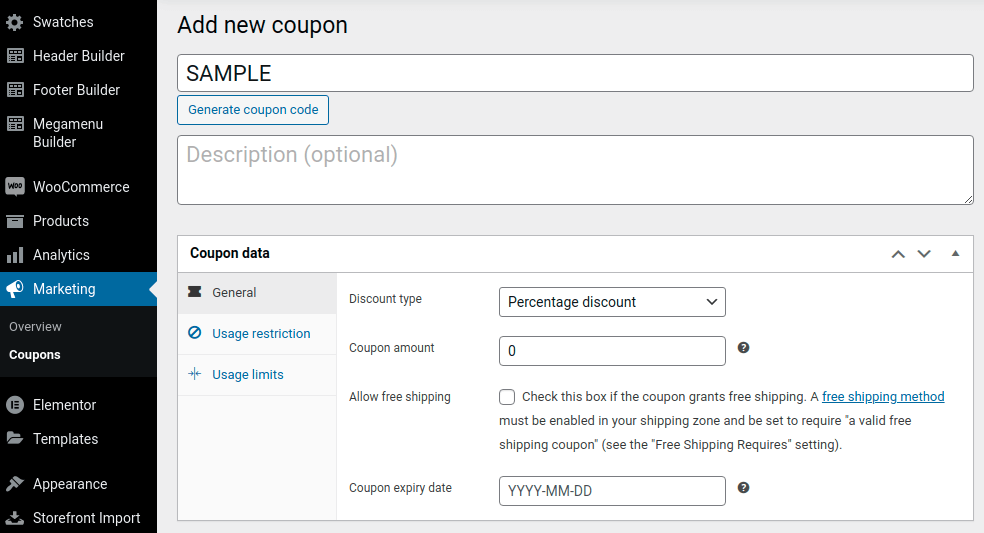Click the Storefront Import download icon
Viewport: 984px width, 533px height.
15,518
